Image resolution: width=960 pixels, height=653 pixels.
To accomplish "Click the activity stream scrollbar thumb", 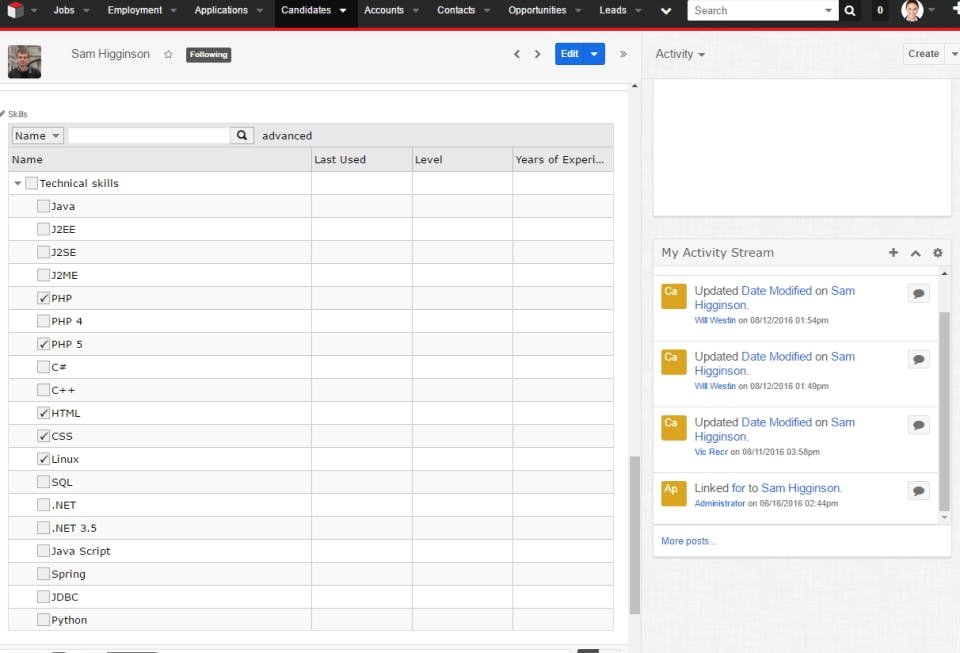I will point(944,411).
